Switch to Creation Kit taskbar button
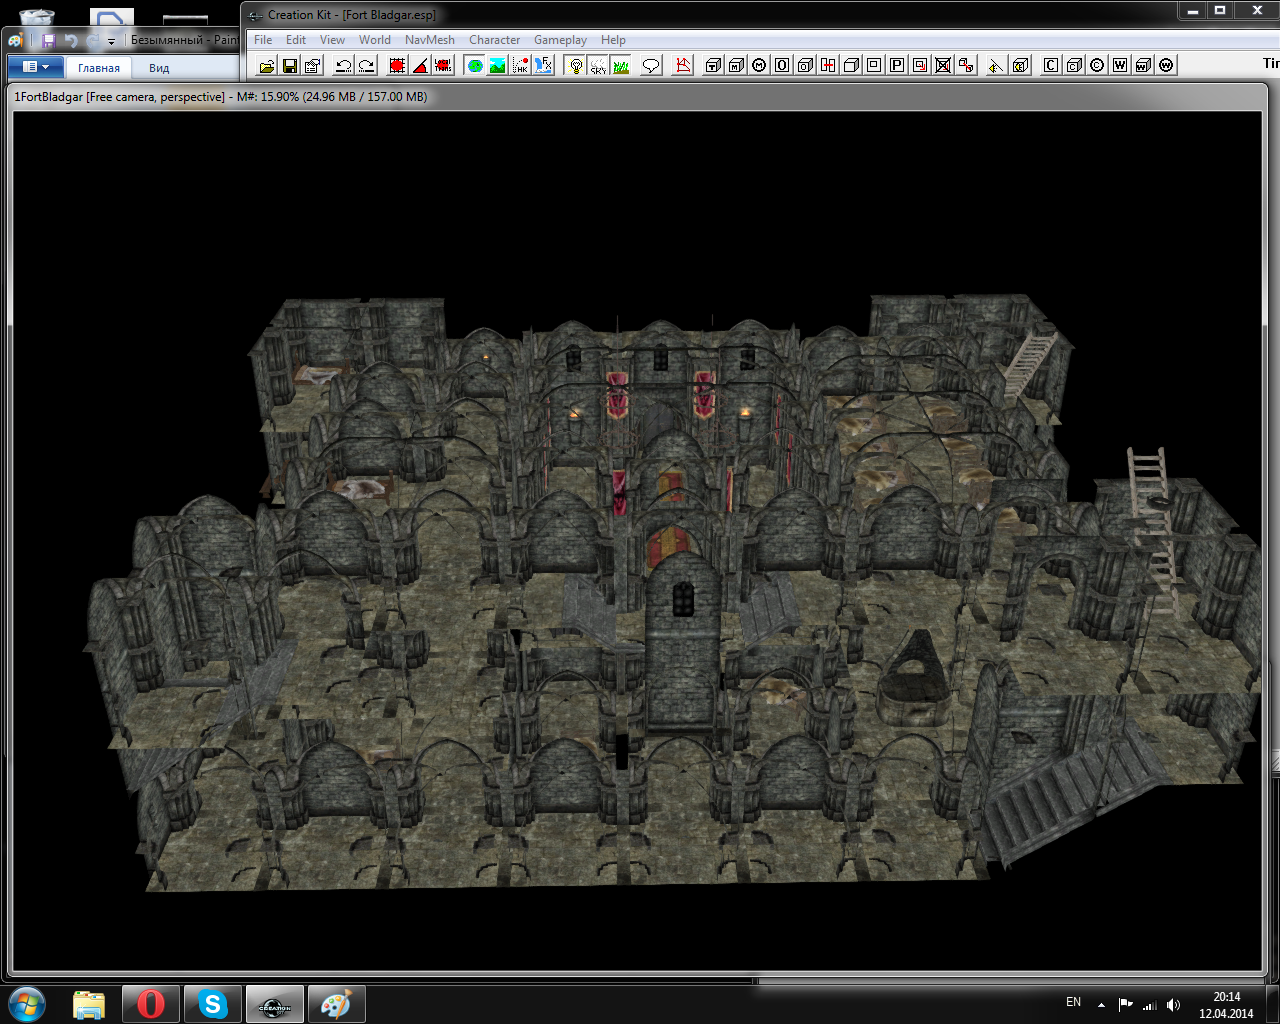This screenshot has height=1024, width=1280. click(x=274, y=1004)
